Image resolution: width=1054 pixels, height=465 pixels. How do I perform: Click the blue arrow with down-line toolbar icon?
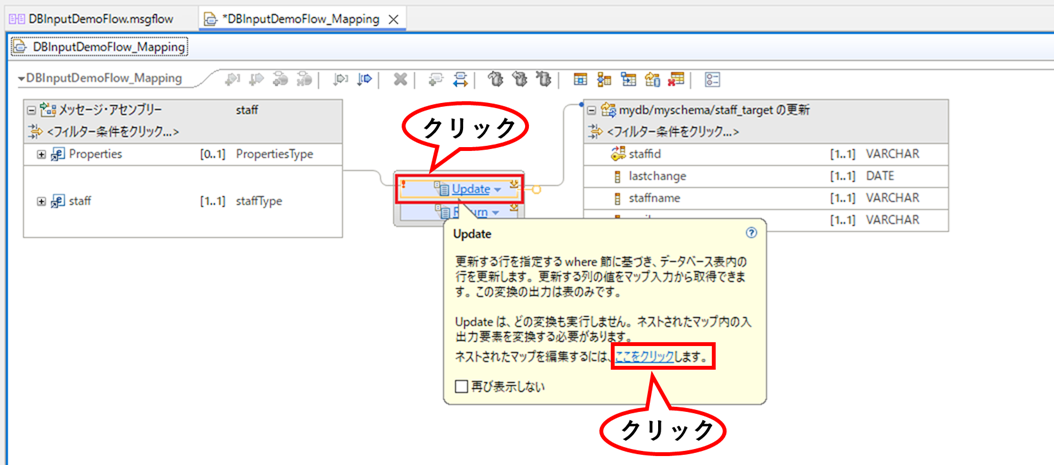click(x=365, y=79)
